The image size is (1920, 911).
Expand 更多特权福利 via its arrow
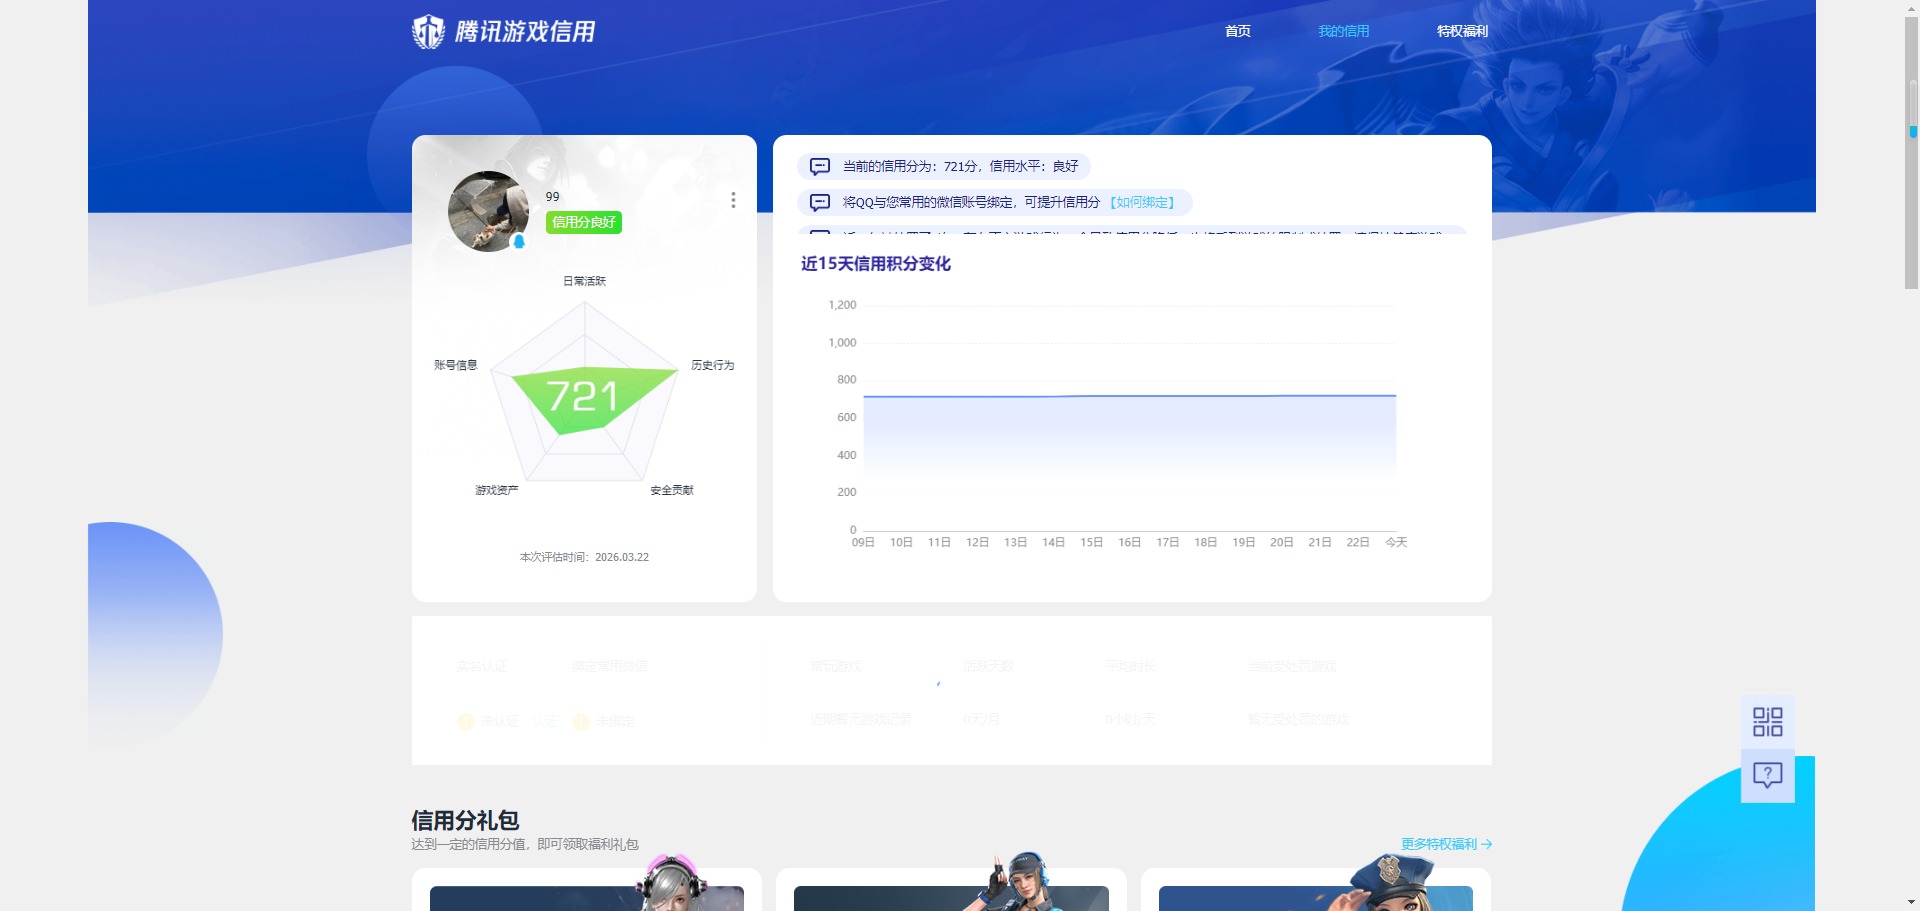pos(1486,844)
